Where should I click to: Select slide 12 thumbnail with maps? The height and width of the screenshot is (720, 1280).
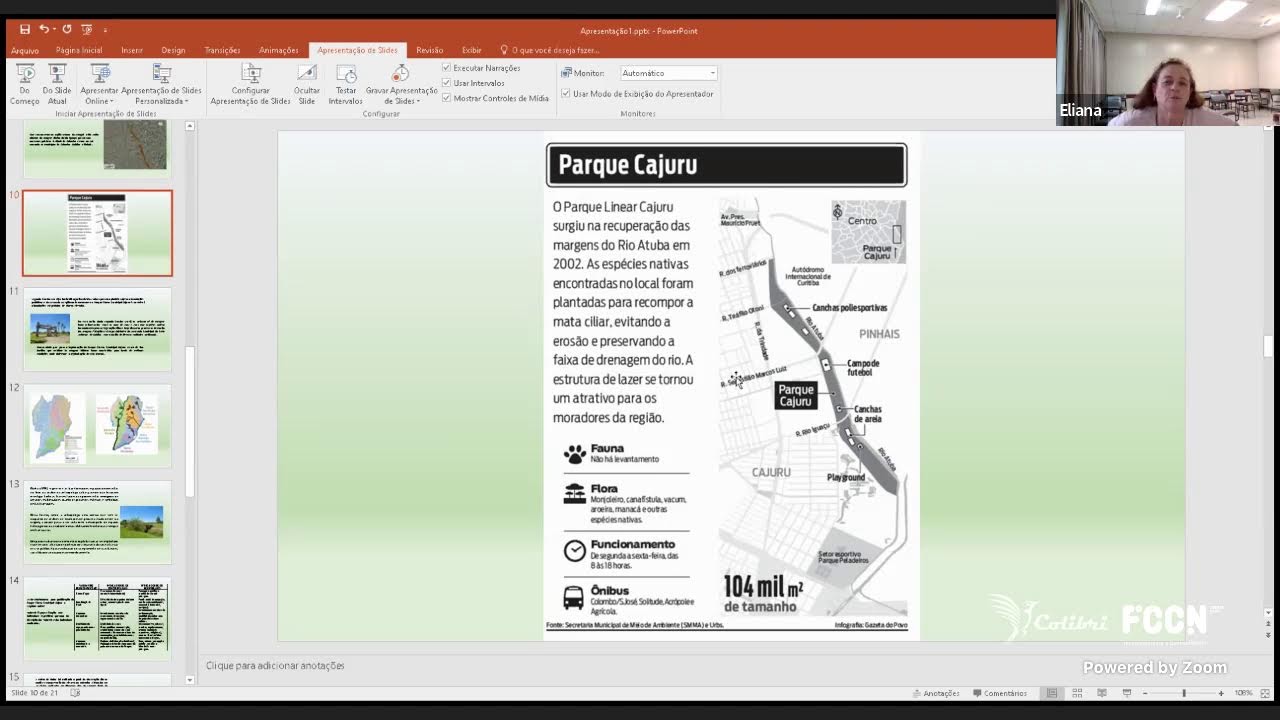point(97,426)
